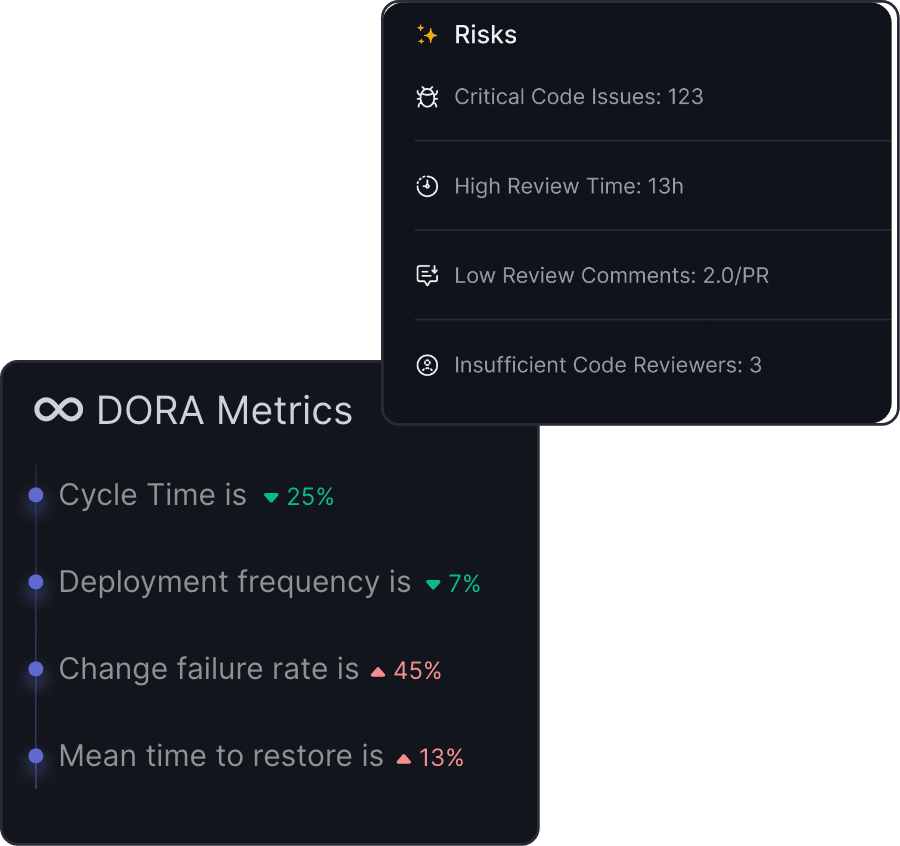
Task: Click the red up arrow next to 45%
Action: coord(378,672)
